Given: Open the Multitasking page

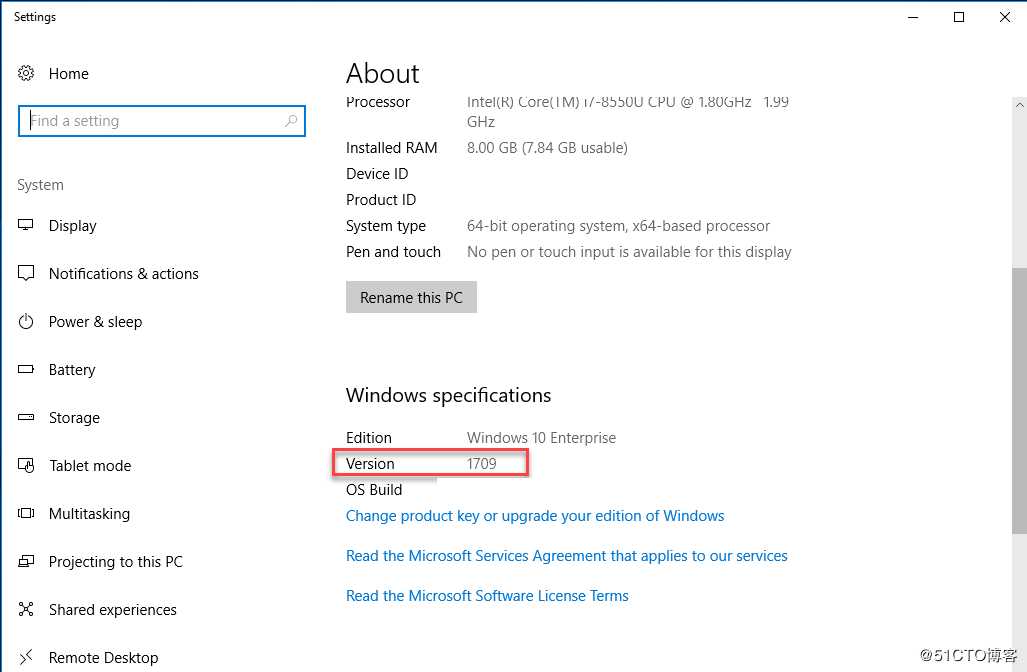Looking at the screenshot, I should pyautogui.click(x=90, y=513).
